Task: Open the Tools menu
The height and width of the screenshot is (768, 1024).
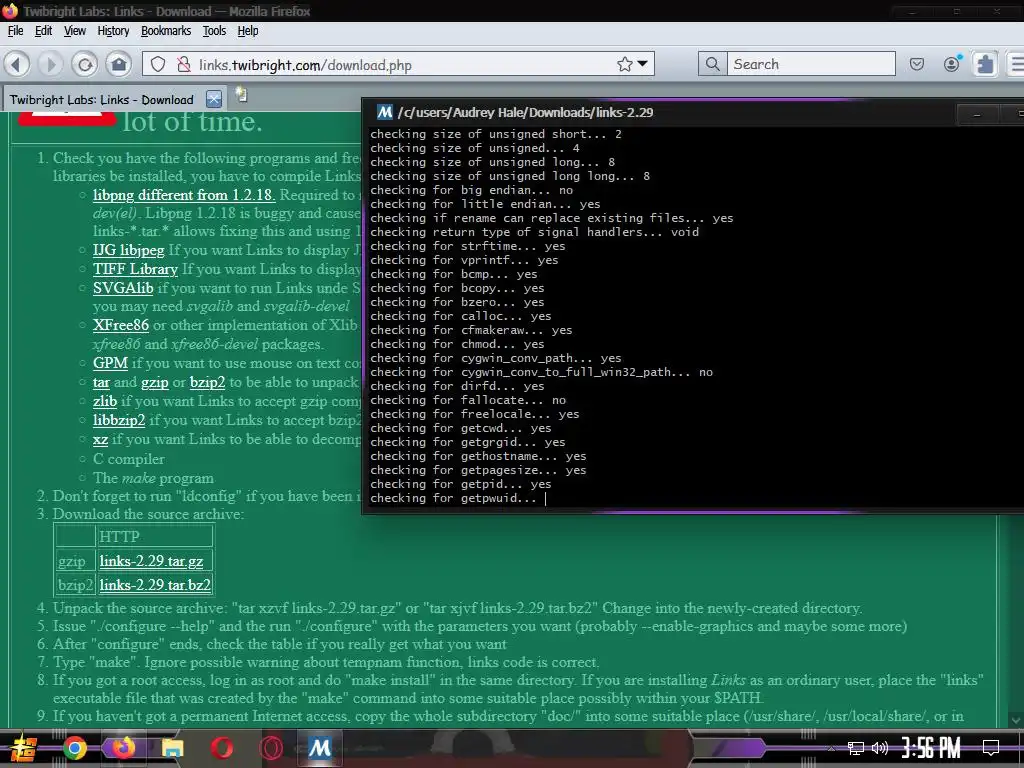Action: (x=214, y=31)
